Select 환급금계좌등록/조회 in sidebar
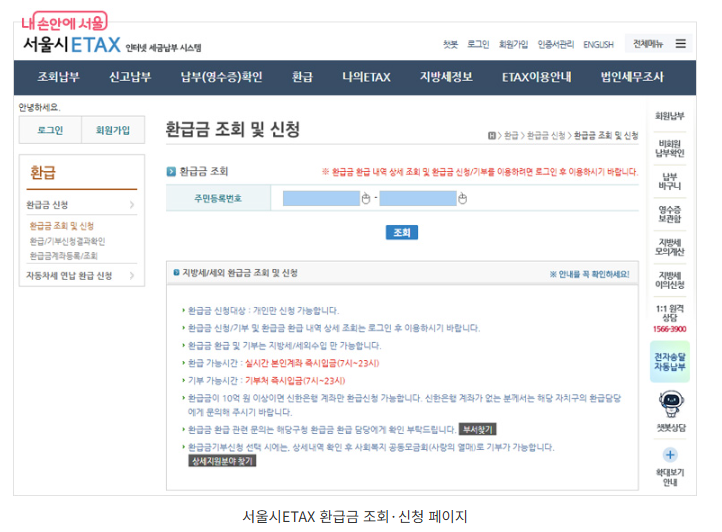Screen dimensions: 722x532 point(64,256)
